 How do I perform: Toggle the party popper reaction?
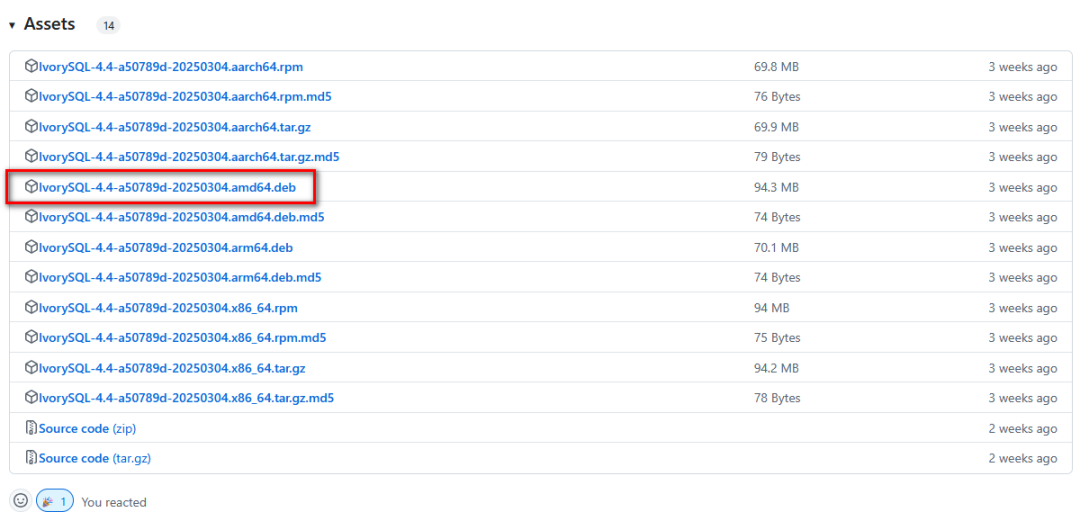point(54,502)
